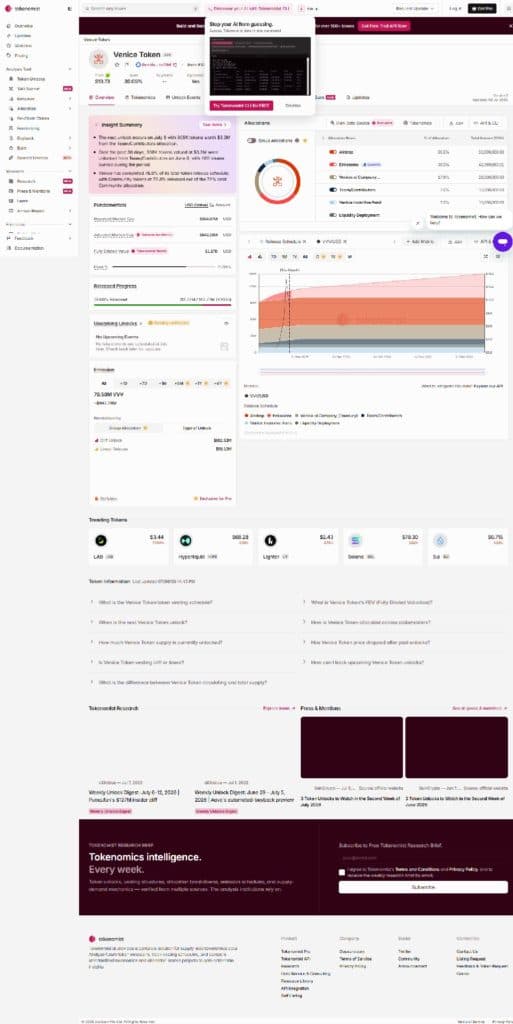513x1024 pixels.
Task: Expand 'When is the next Venice Token unlock?'
Action: coord(192,622)
